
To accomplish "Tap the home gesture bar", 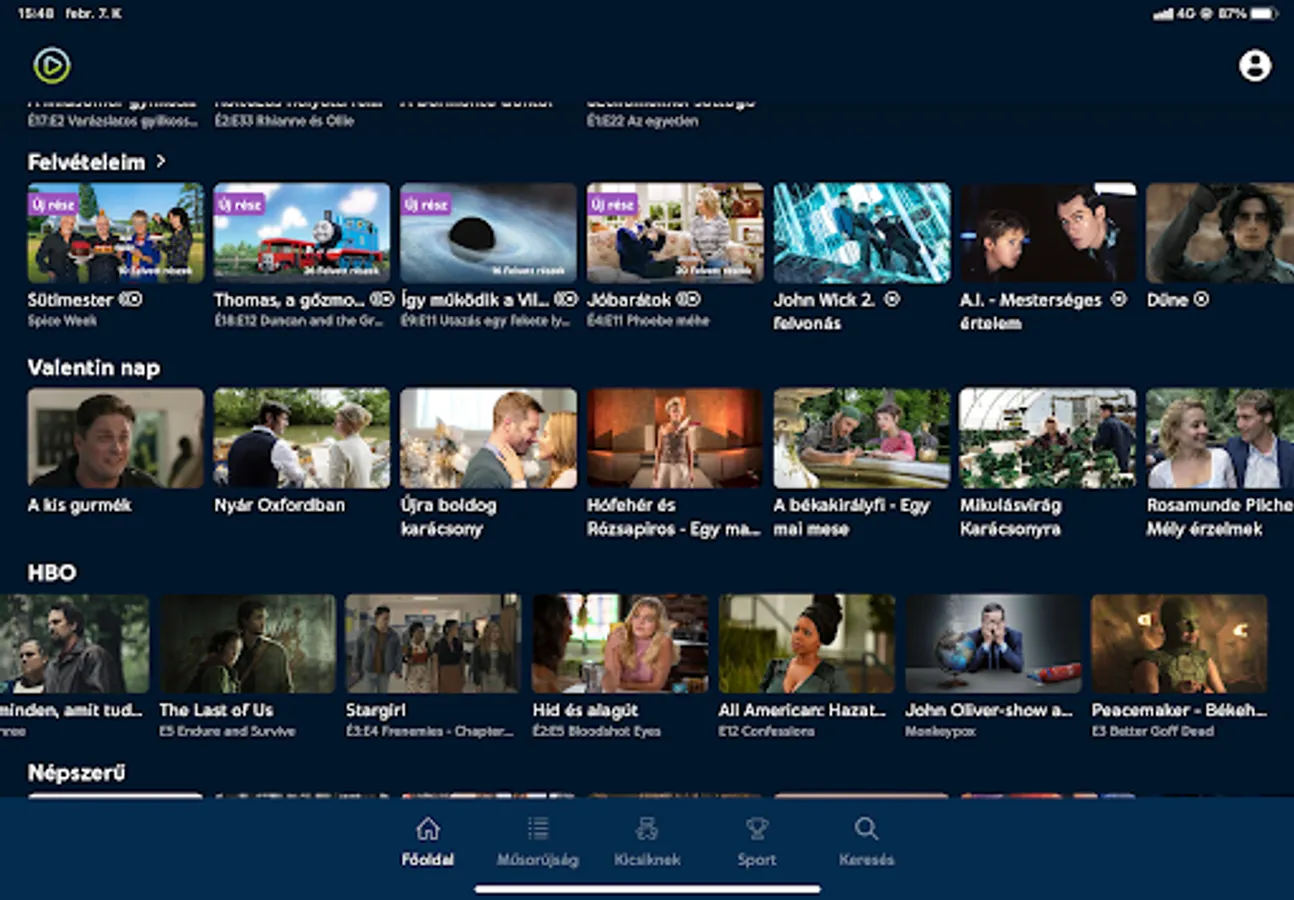I will (647, 888).
